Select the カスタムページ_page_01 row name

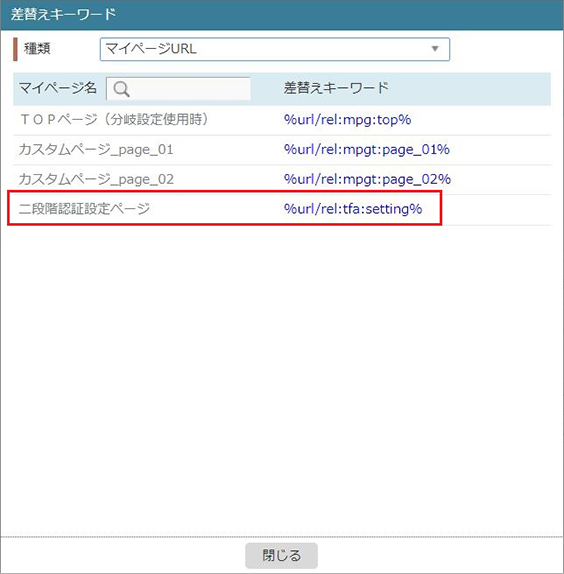96,150
